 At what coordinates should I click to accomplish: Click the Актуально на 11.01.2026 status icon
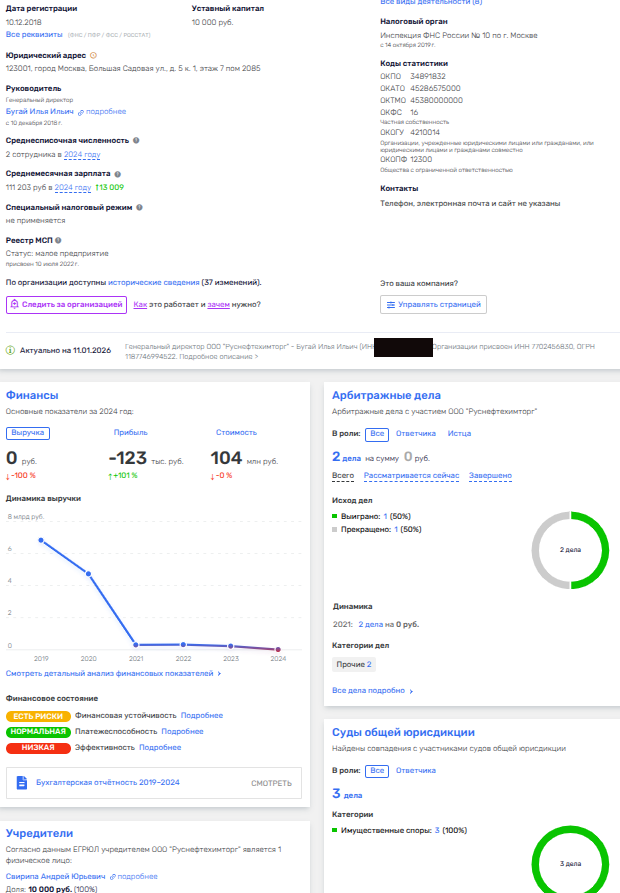point(11,351)
